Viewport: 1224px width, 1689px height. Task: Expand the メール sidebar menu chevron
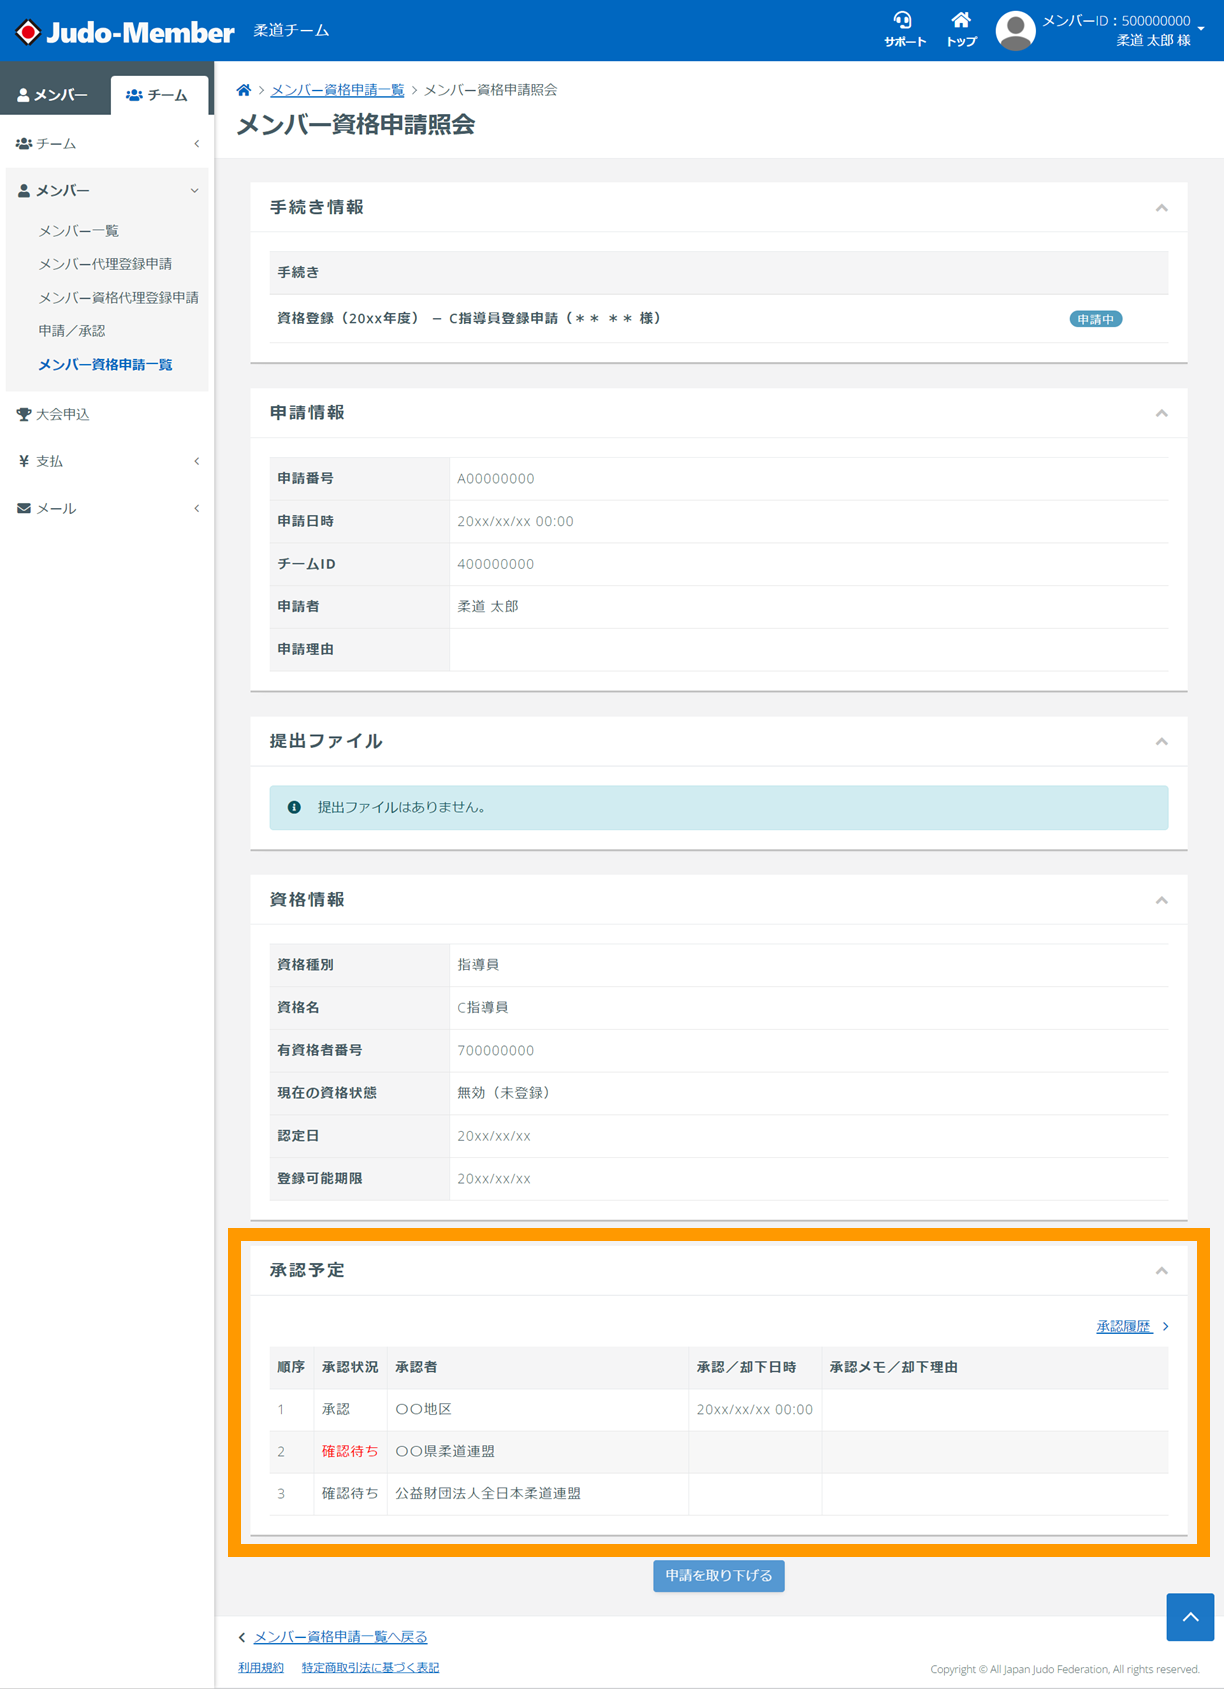coord(196,508)
